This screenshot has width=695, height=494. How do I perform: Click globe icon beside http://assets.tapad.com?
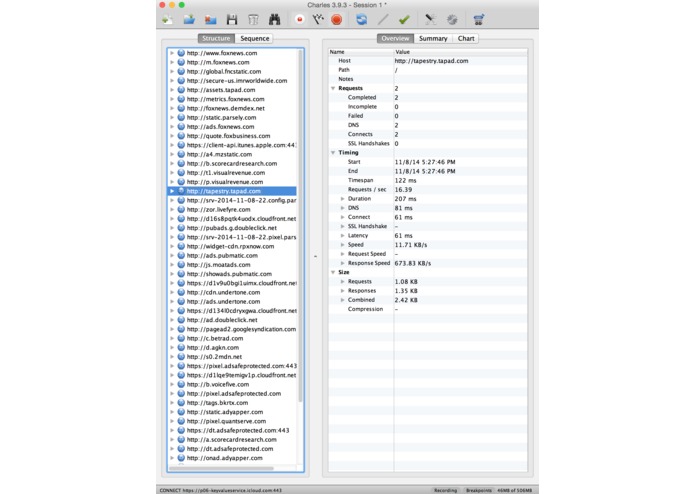[x=181, y=89]
